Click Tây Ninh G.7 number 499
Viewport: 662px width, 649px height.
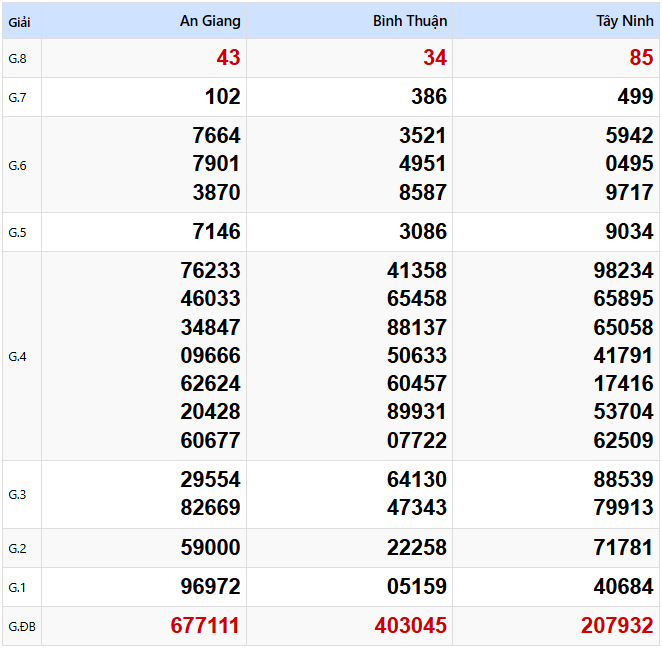point(635,96)
